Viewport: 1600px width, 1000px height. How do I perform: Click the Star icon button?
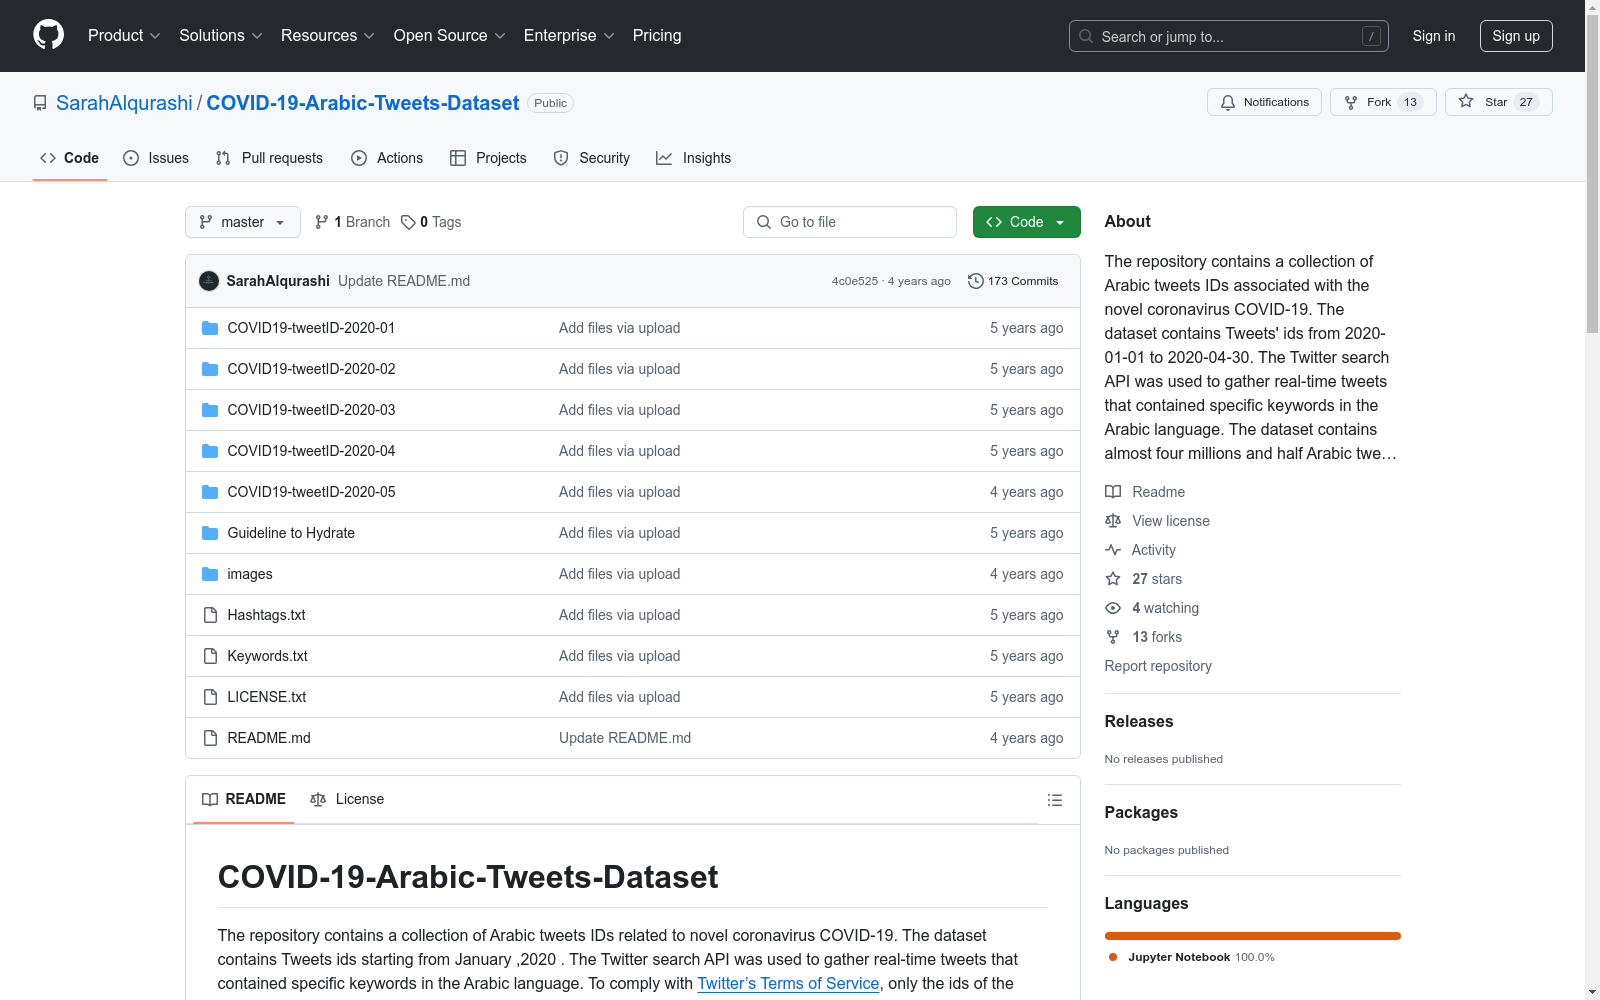click(x=1466, y=101)
